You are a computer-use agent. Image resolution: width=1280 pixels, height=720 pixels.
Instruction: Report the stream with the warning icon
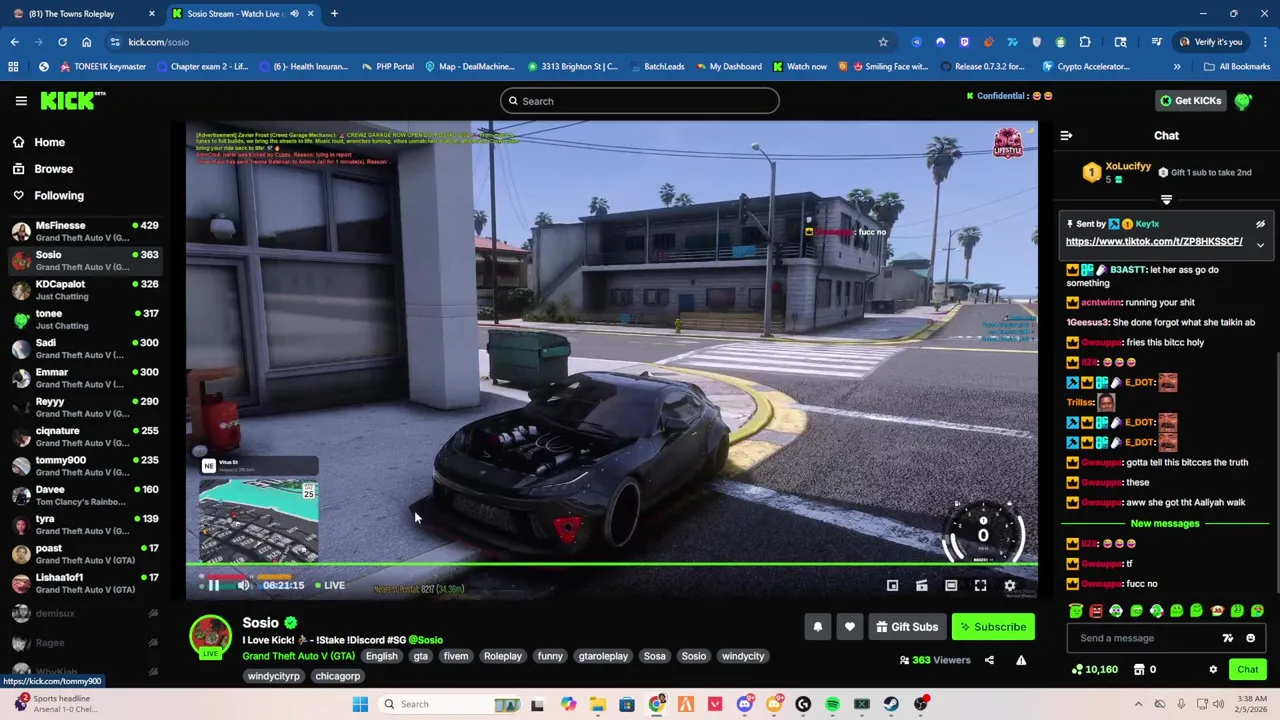point(1021,660)
